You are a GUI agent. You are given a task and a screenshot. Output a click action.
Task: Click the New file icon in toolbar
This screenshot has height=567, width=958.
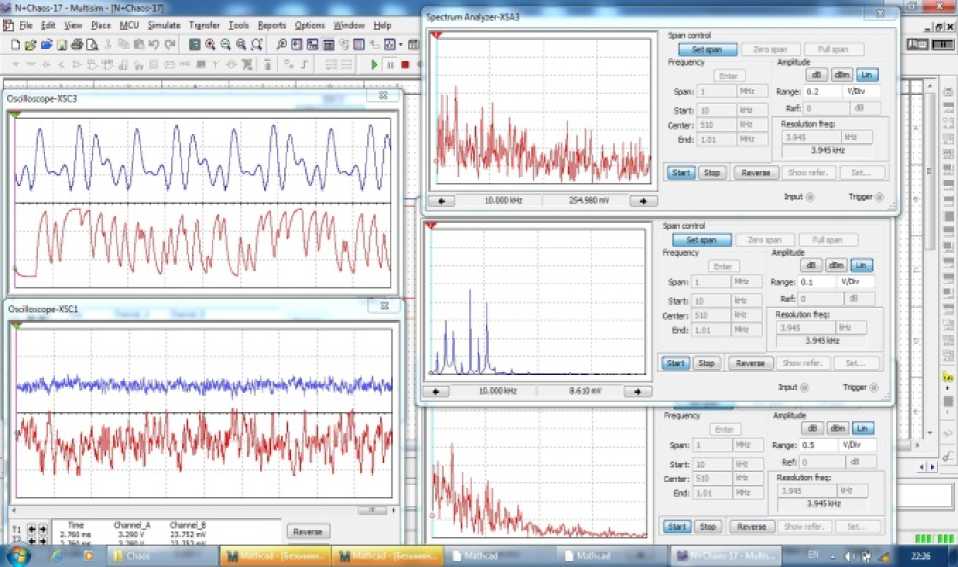(x=16, y=45)
